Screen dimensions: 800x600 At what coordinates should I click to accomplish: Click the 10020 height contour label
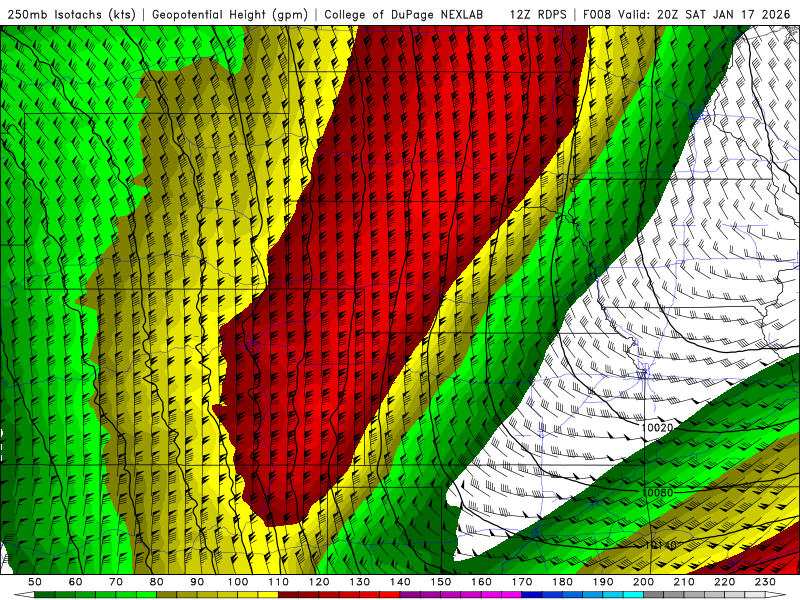657,428
